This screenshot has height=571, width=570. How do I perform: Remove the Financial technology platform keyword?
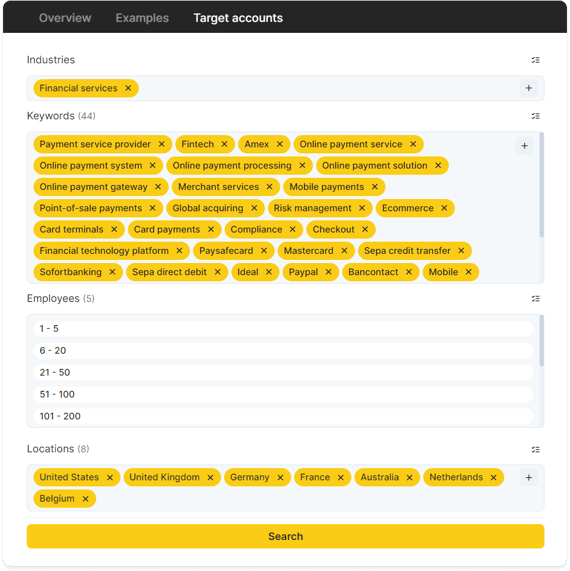tap(179, 251)
